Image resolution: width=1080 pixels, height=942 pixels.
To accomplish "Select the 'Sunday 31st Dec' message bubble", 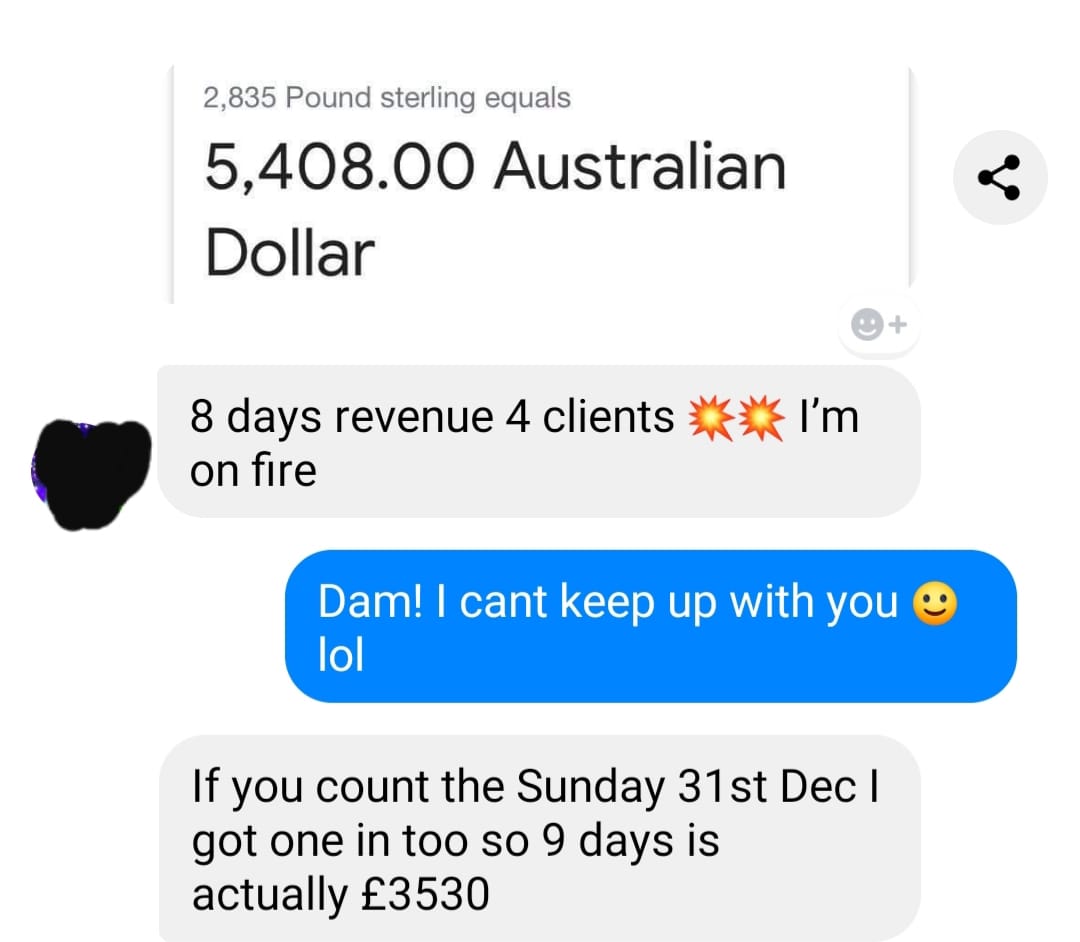I will [x=539, y=838].
